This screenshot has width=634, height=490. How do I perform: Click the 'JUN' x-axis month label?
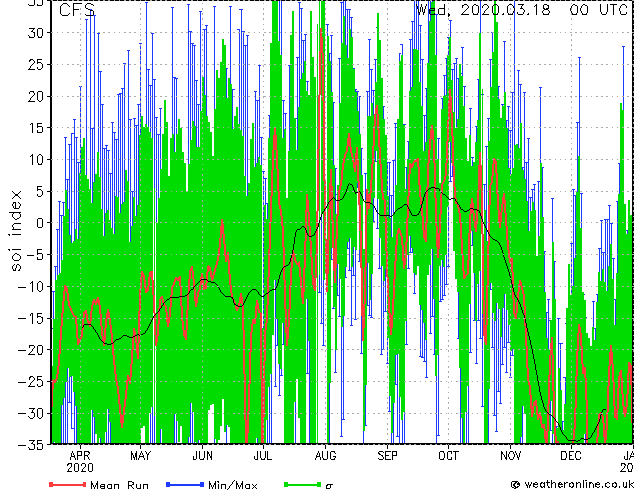click(202, 456)
